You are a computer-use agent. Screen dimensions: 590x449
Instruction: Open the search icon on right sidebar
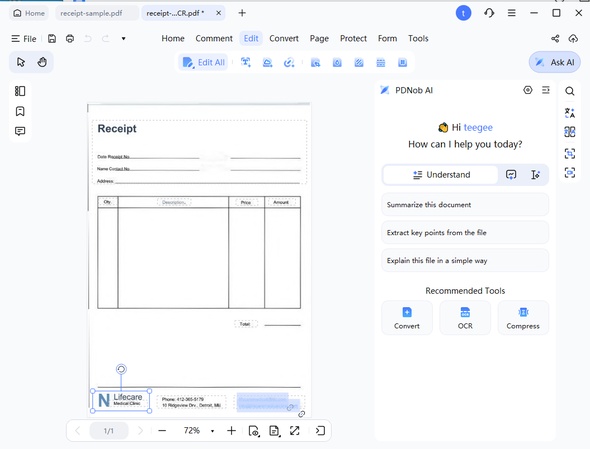[x=570, y=91]
